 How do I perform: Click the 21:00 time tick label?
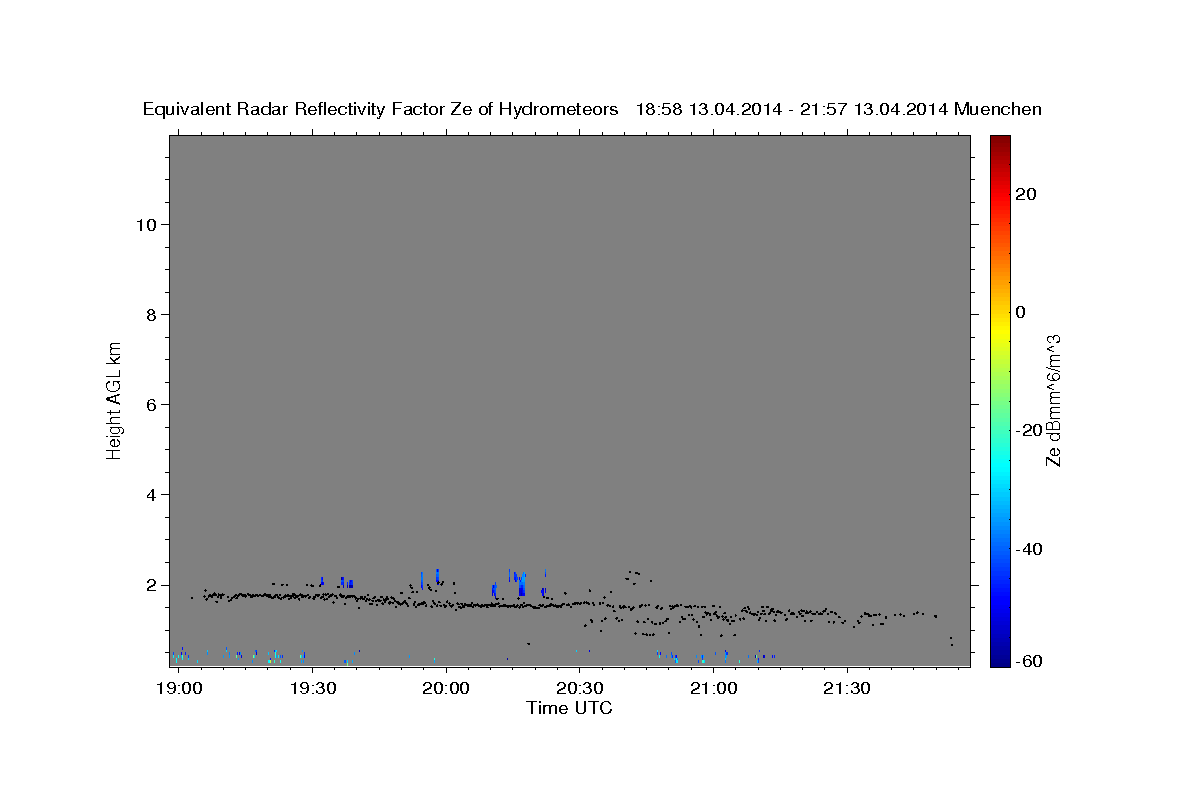pos(713,689)
